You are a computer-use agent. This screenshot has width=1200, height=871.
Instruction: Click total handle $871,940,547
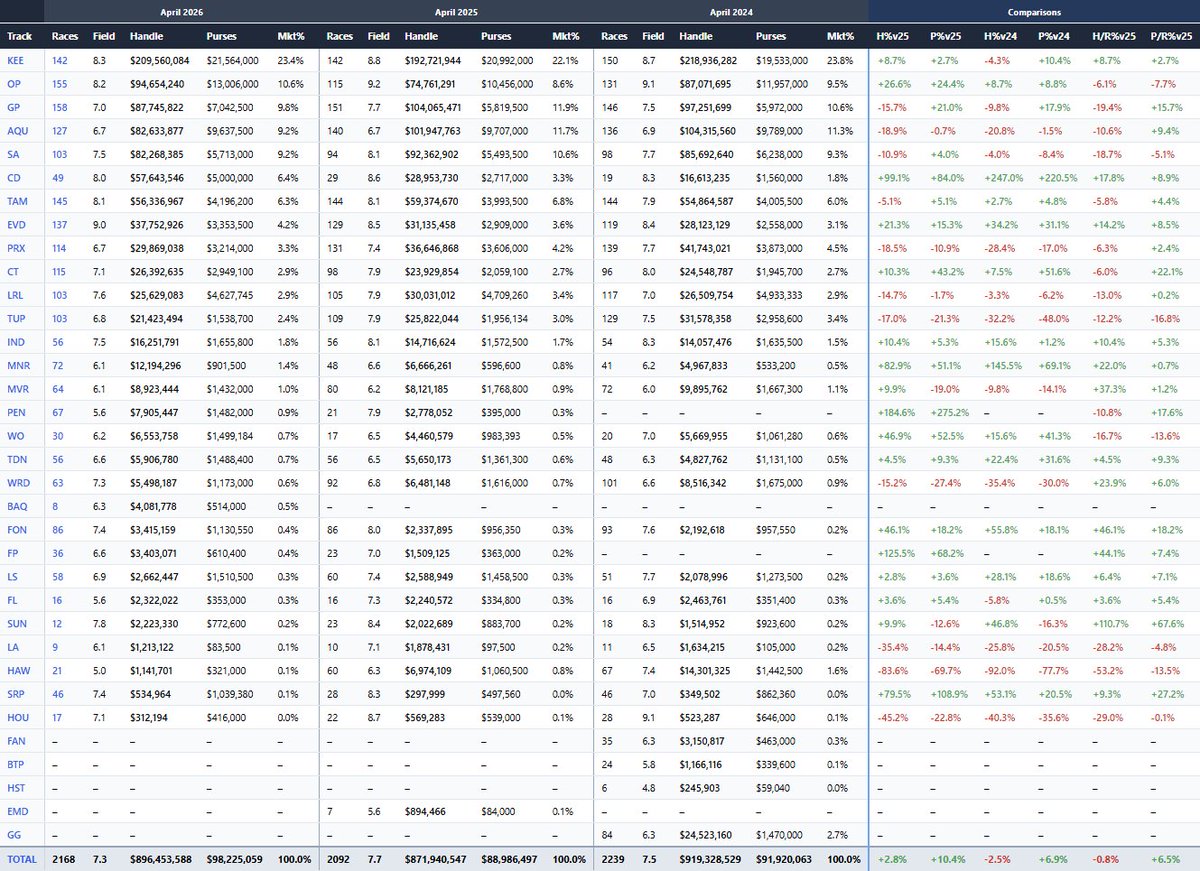438,858
